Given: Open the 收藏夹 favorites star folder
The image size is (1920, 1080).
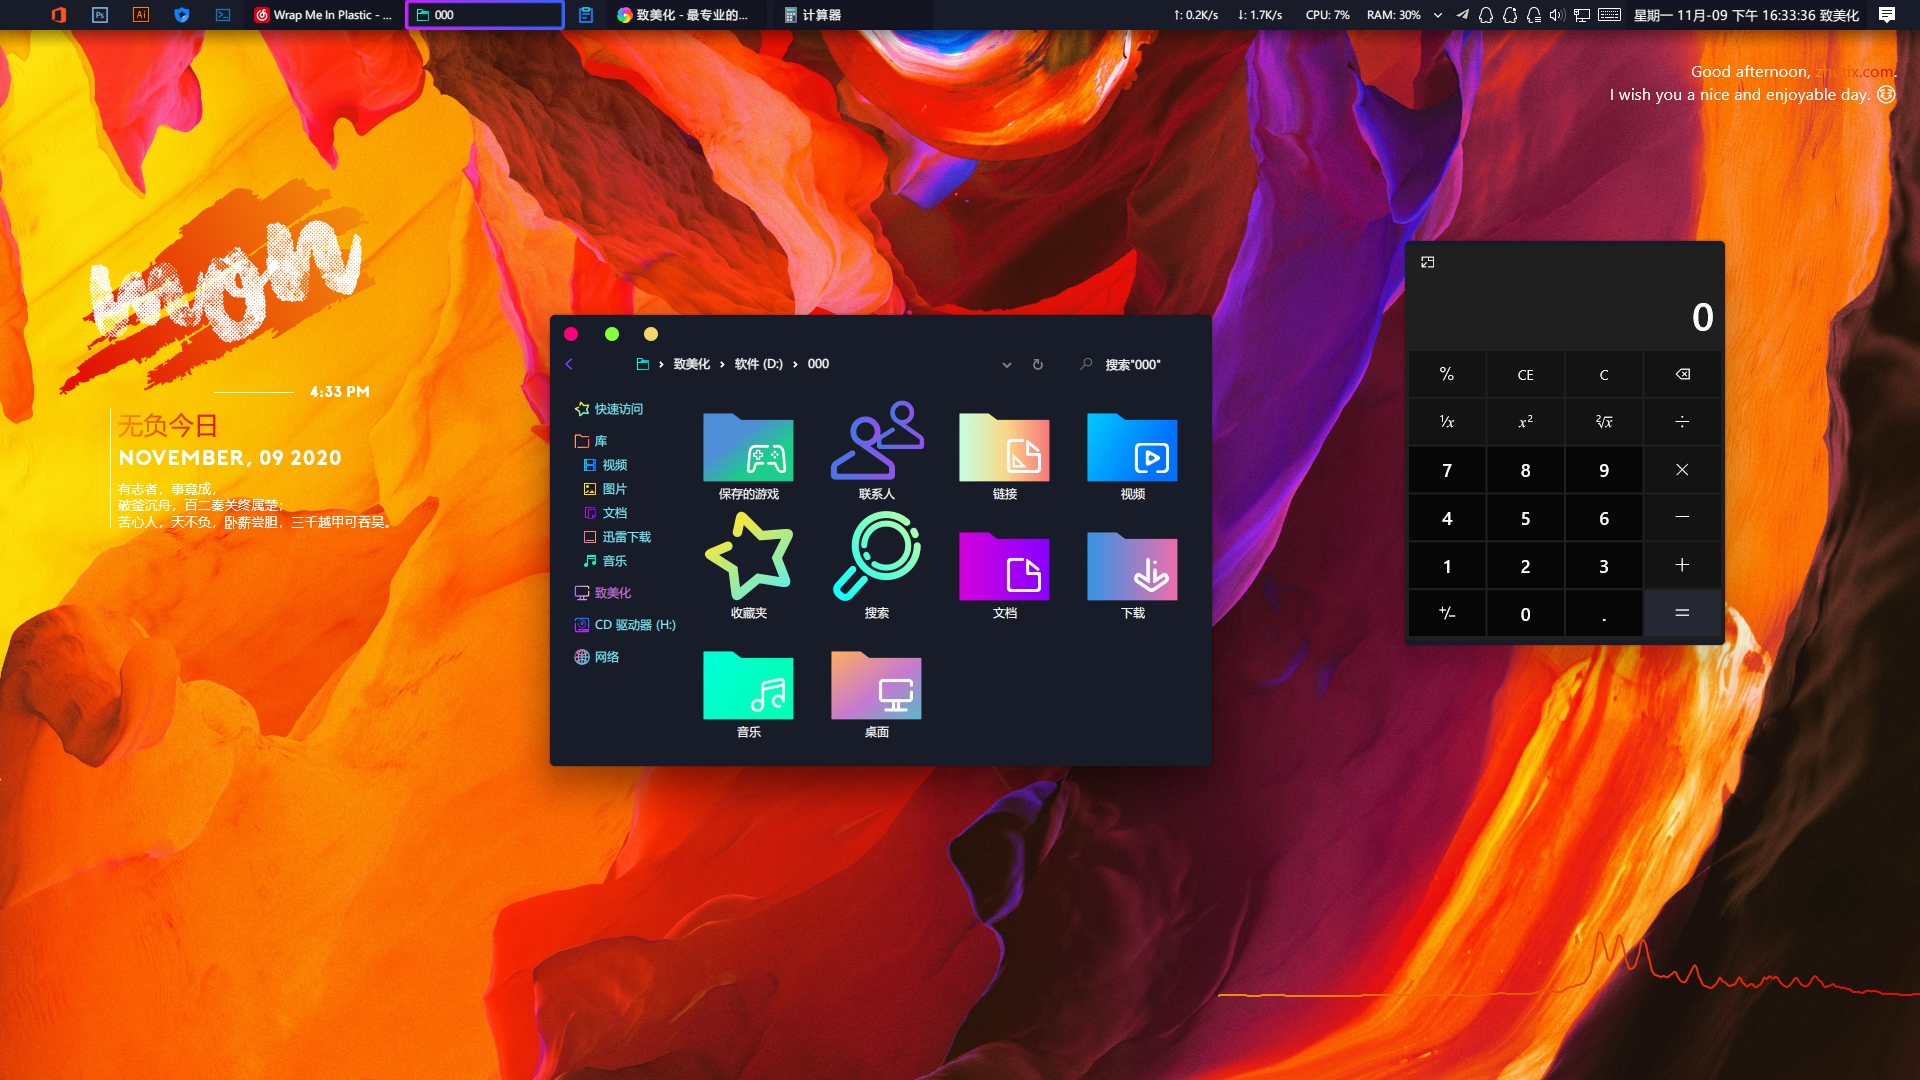Looking at the screenshot, I should tap(748, 557).
